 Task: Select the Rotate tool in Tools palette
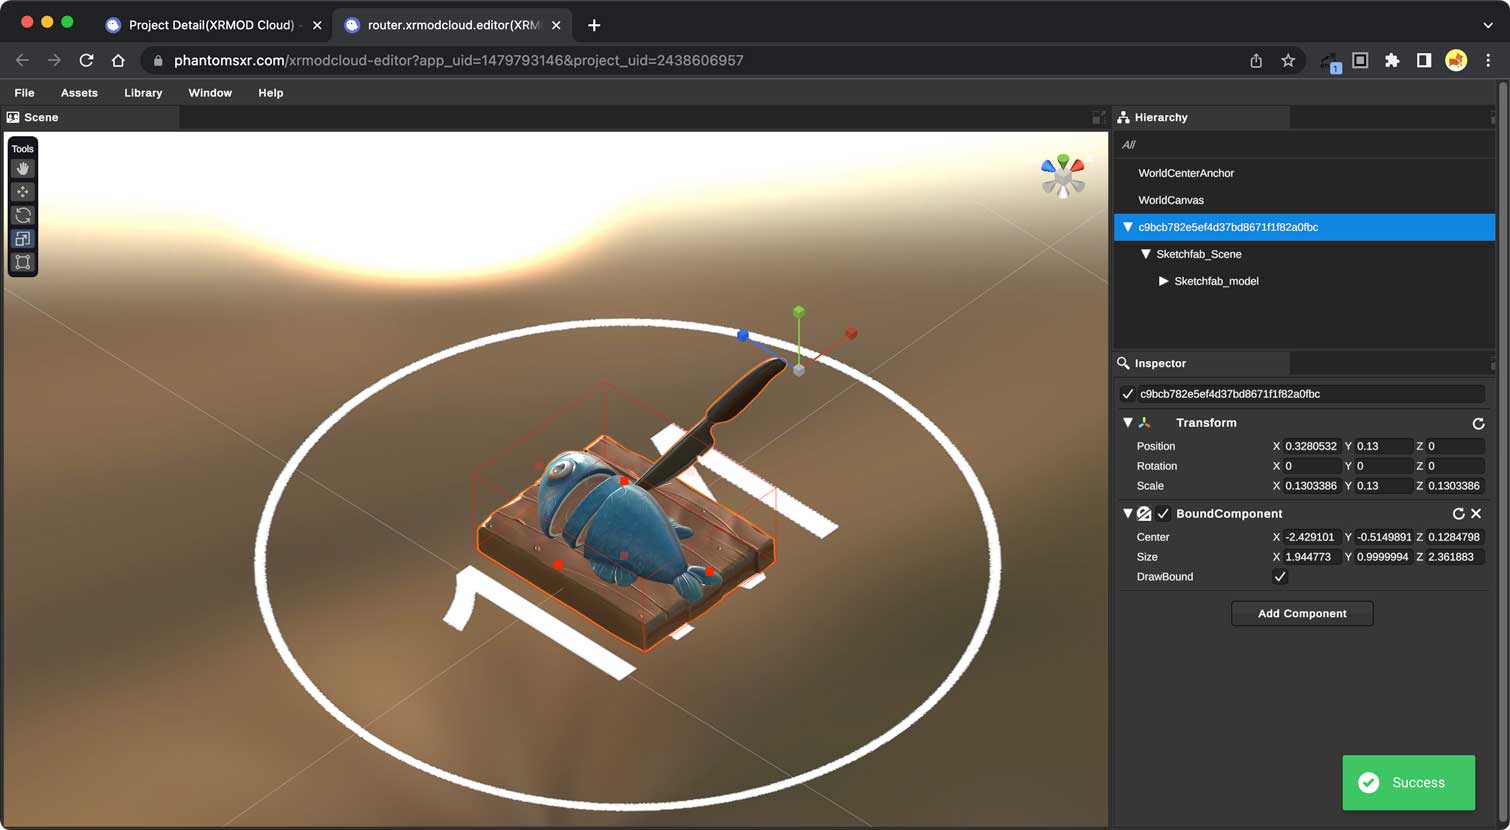(x=23, y=215)
